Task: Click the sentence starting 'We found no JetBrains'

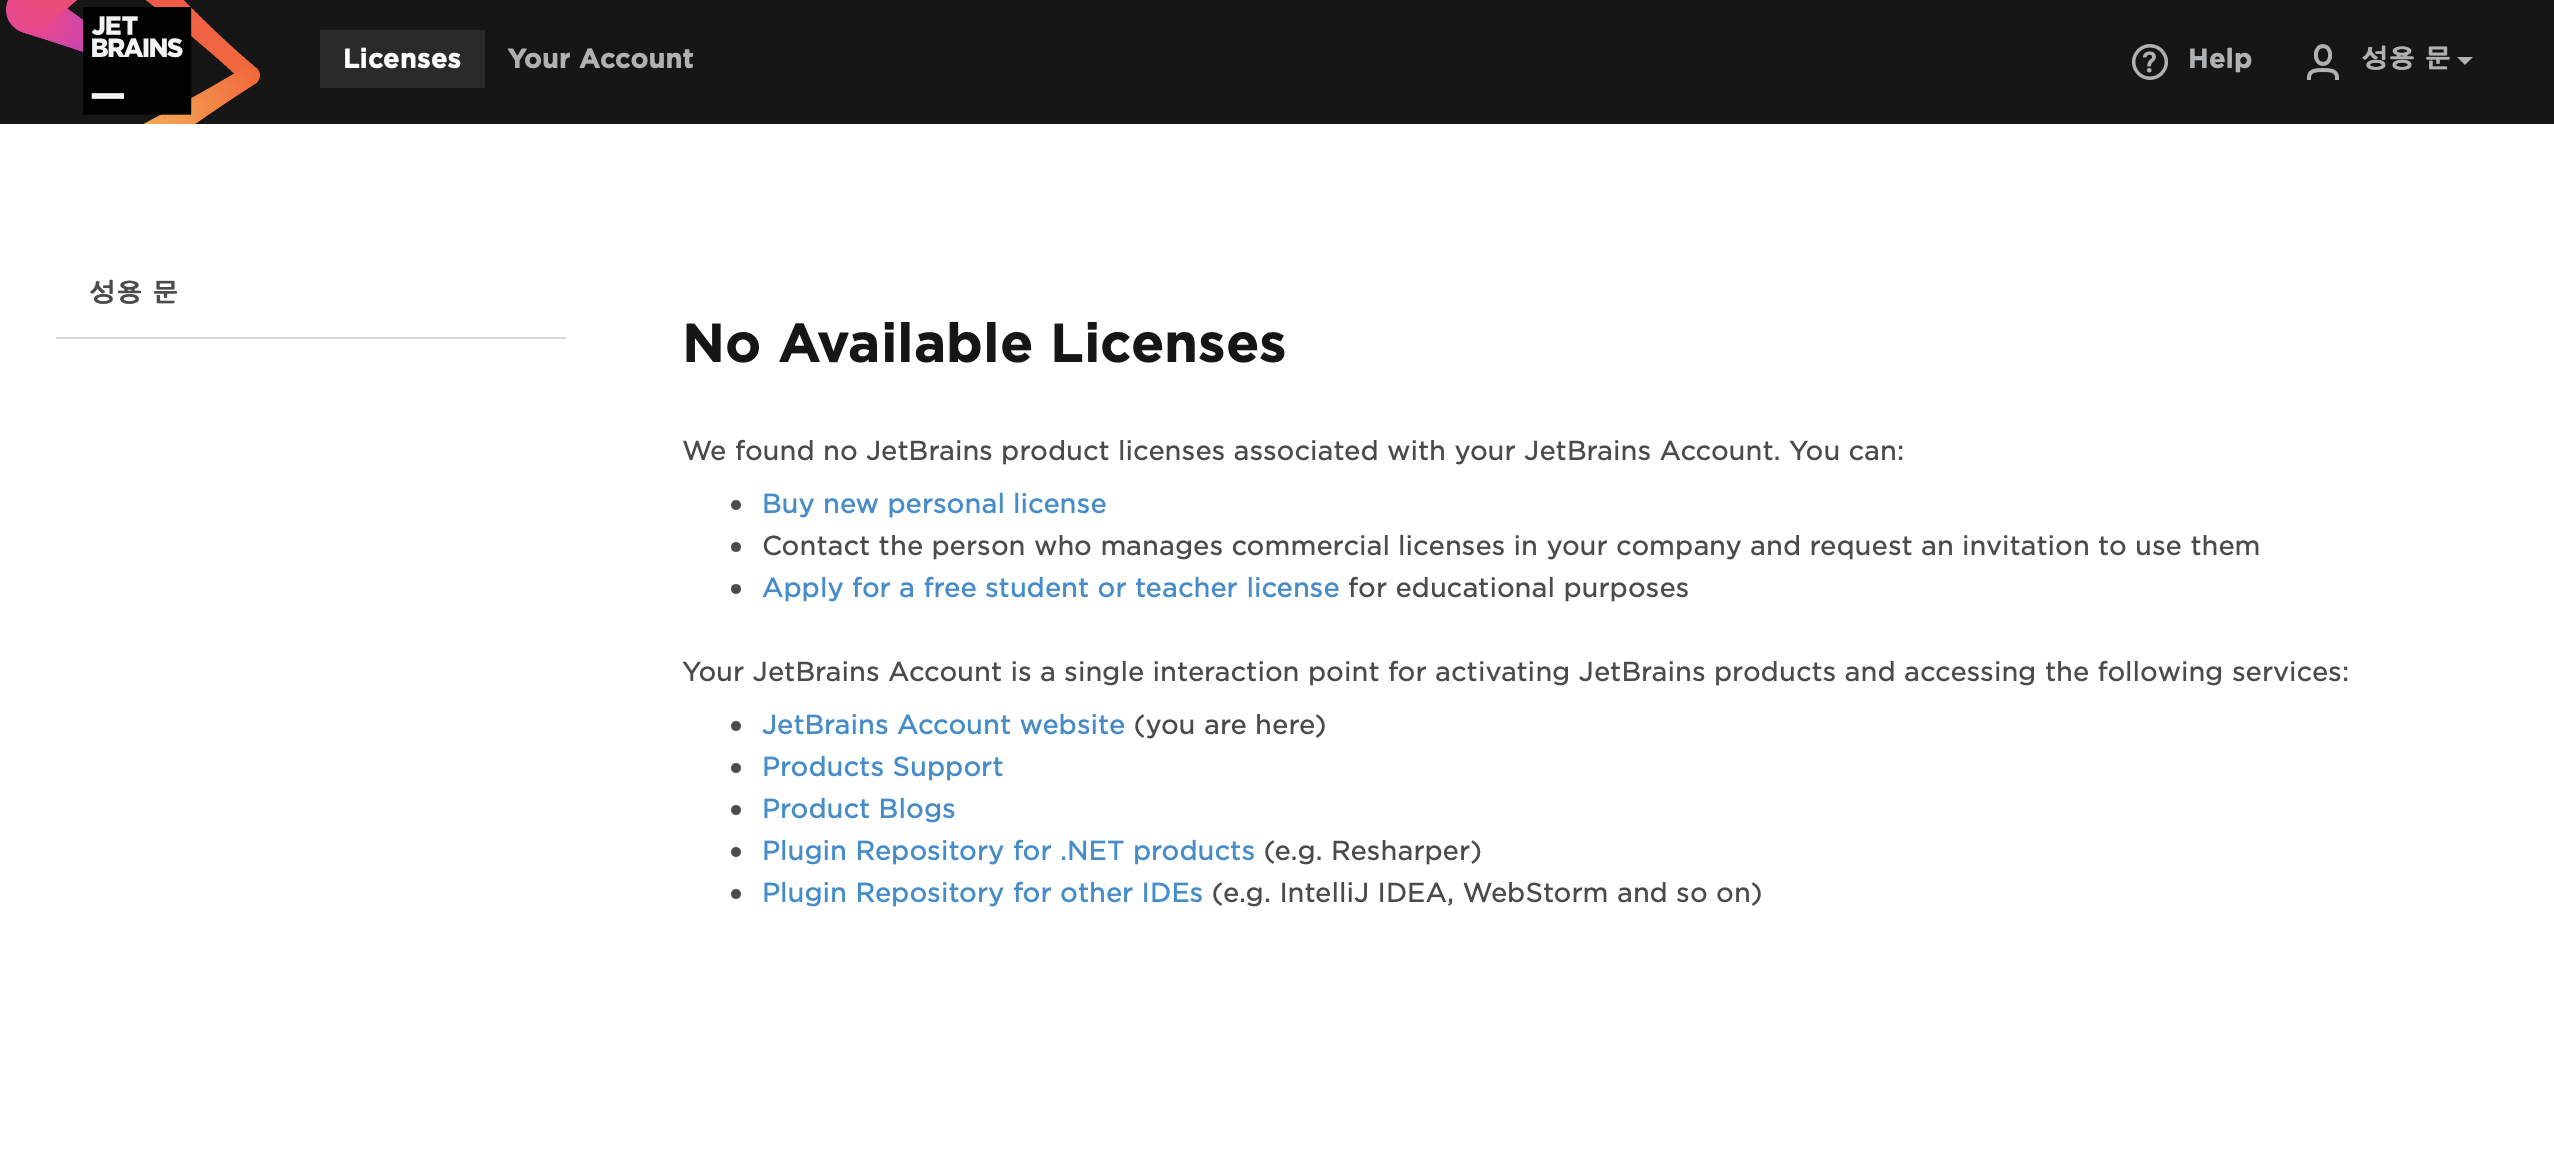Action: pyautogui.click(x=1293, y=451)
